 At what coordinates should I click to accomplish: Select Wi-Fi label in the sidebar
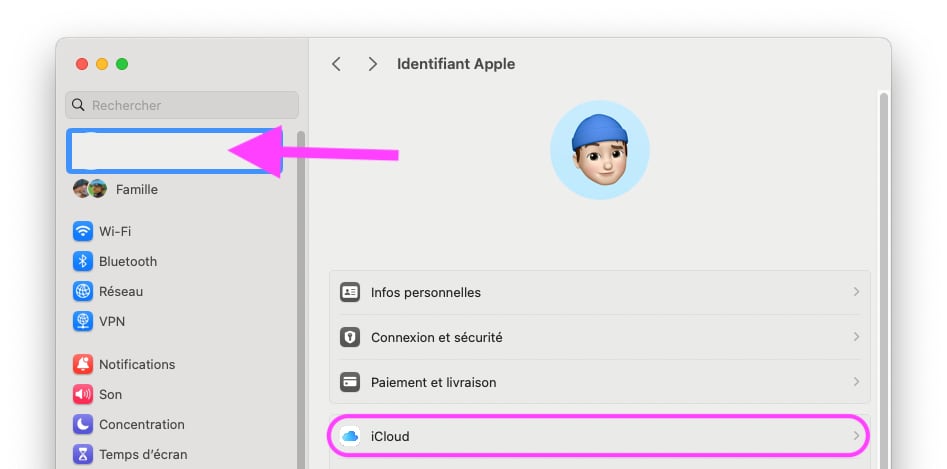[115, 231]
